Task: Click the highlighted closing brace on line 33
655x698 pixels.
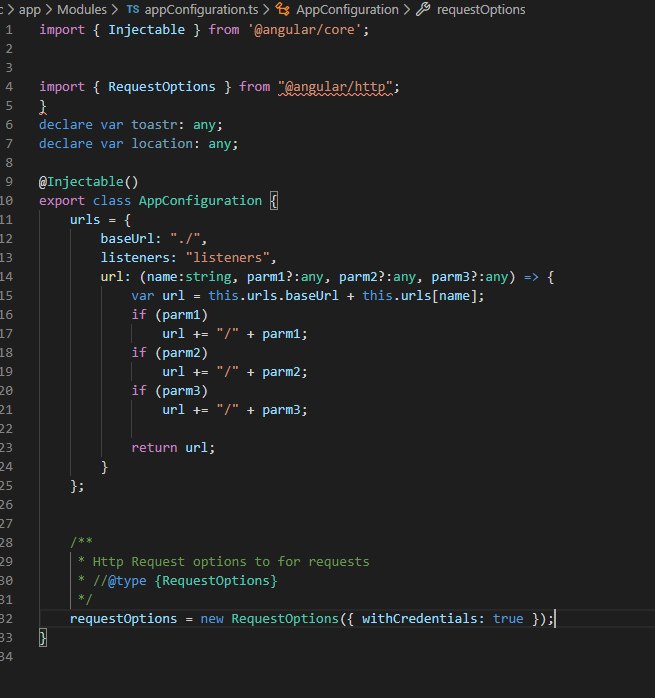Action: click(x=43, y=638)
